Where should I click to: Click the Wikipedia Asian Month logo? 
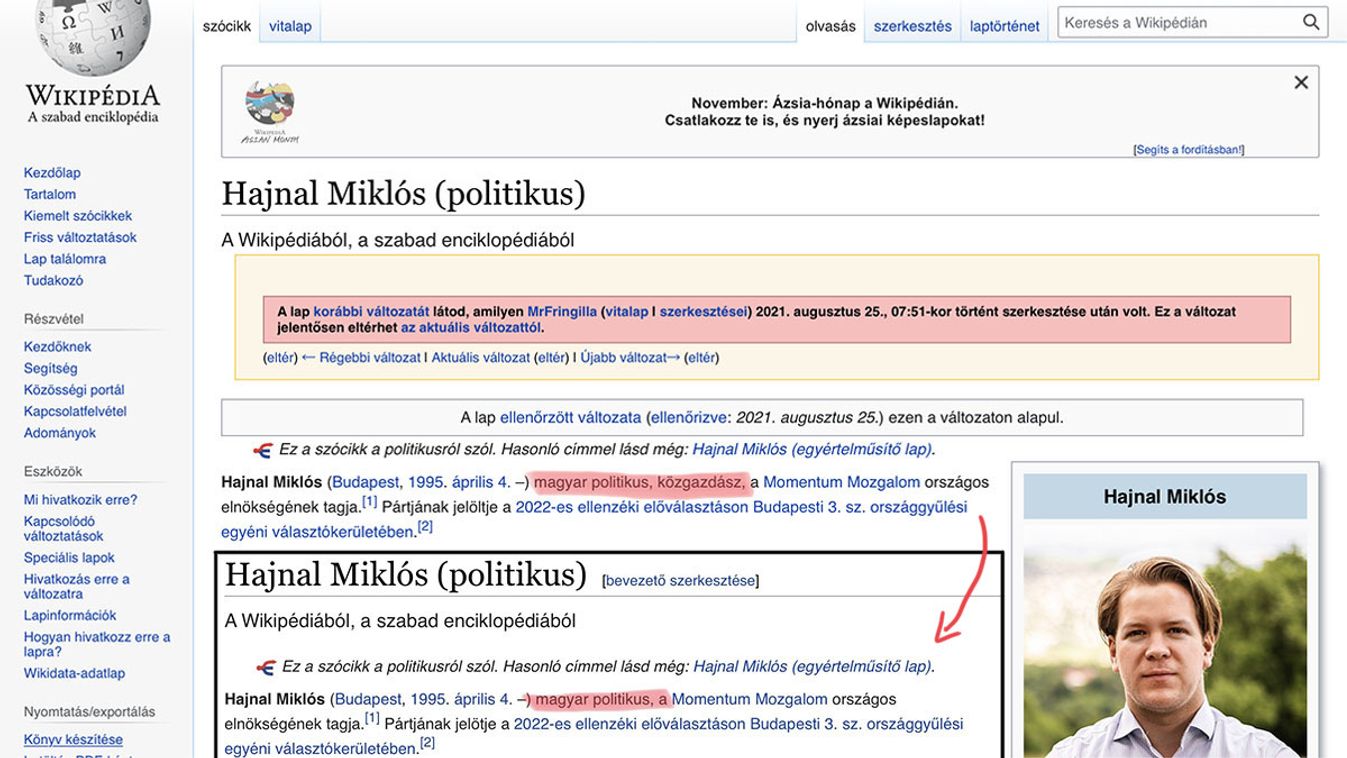click(270, 112)
